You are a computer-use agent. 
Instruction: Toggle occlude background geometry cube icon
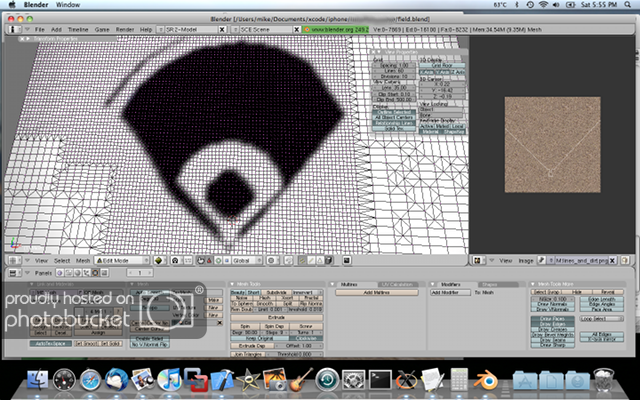329,260
